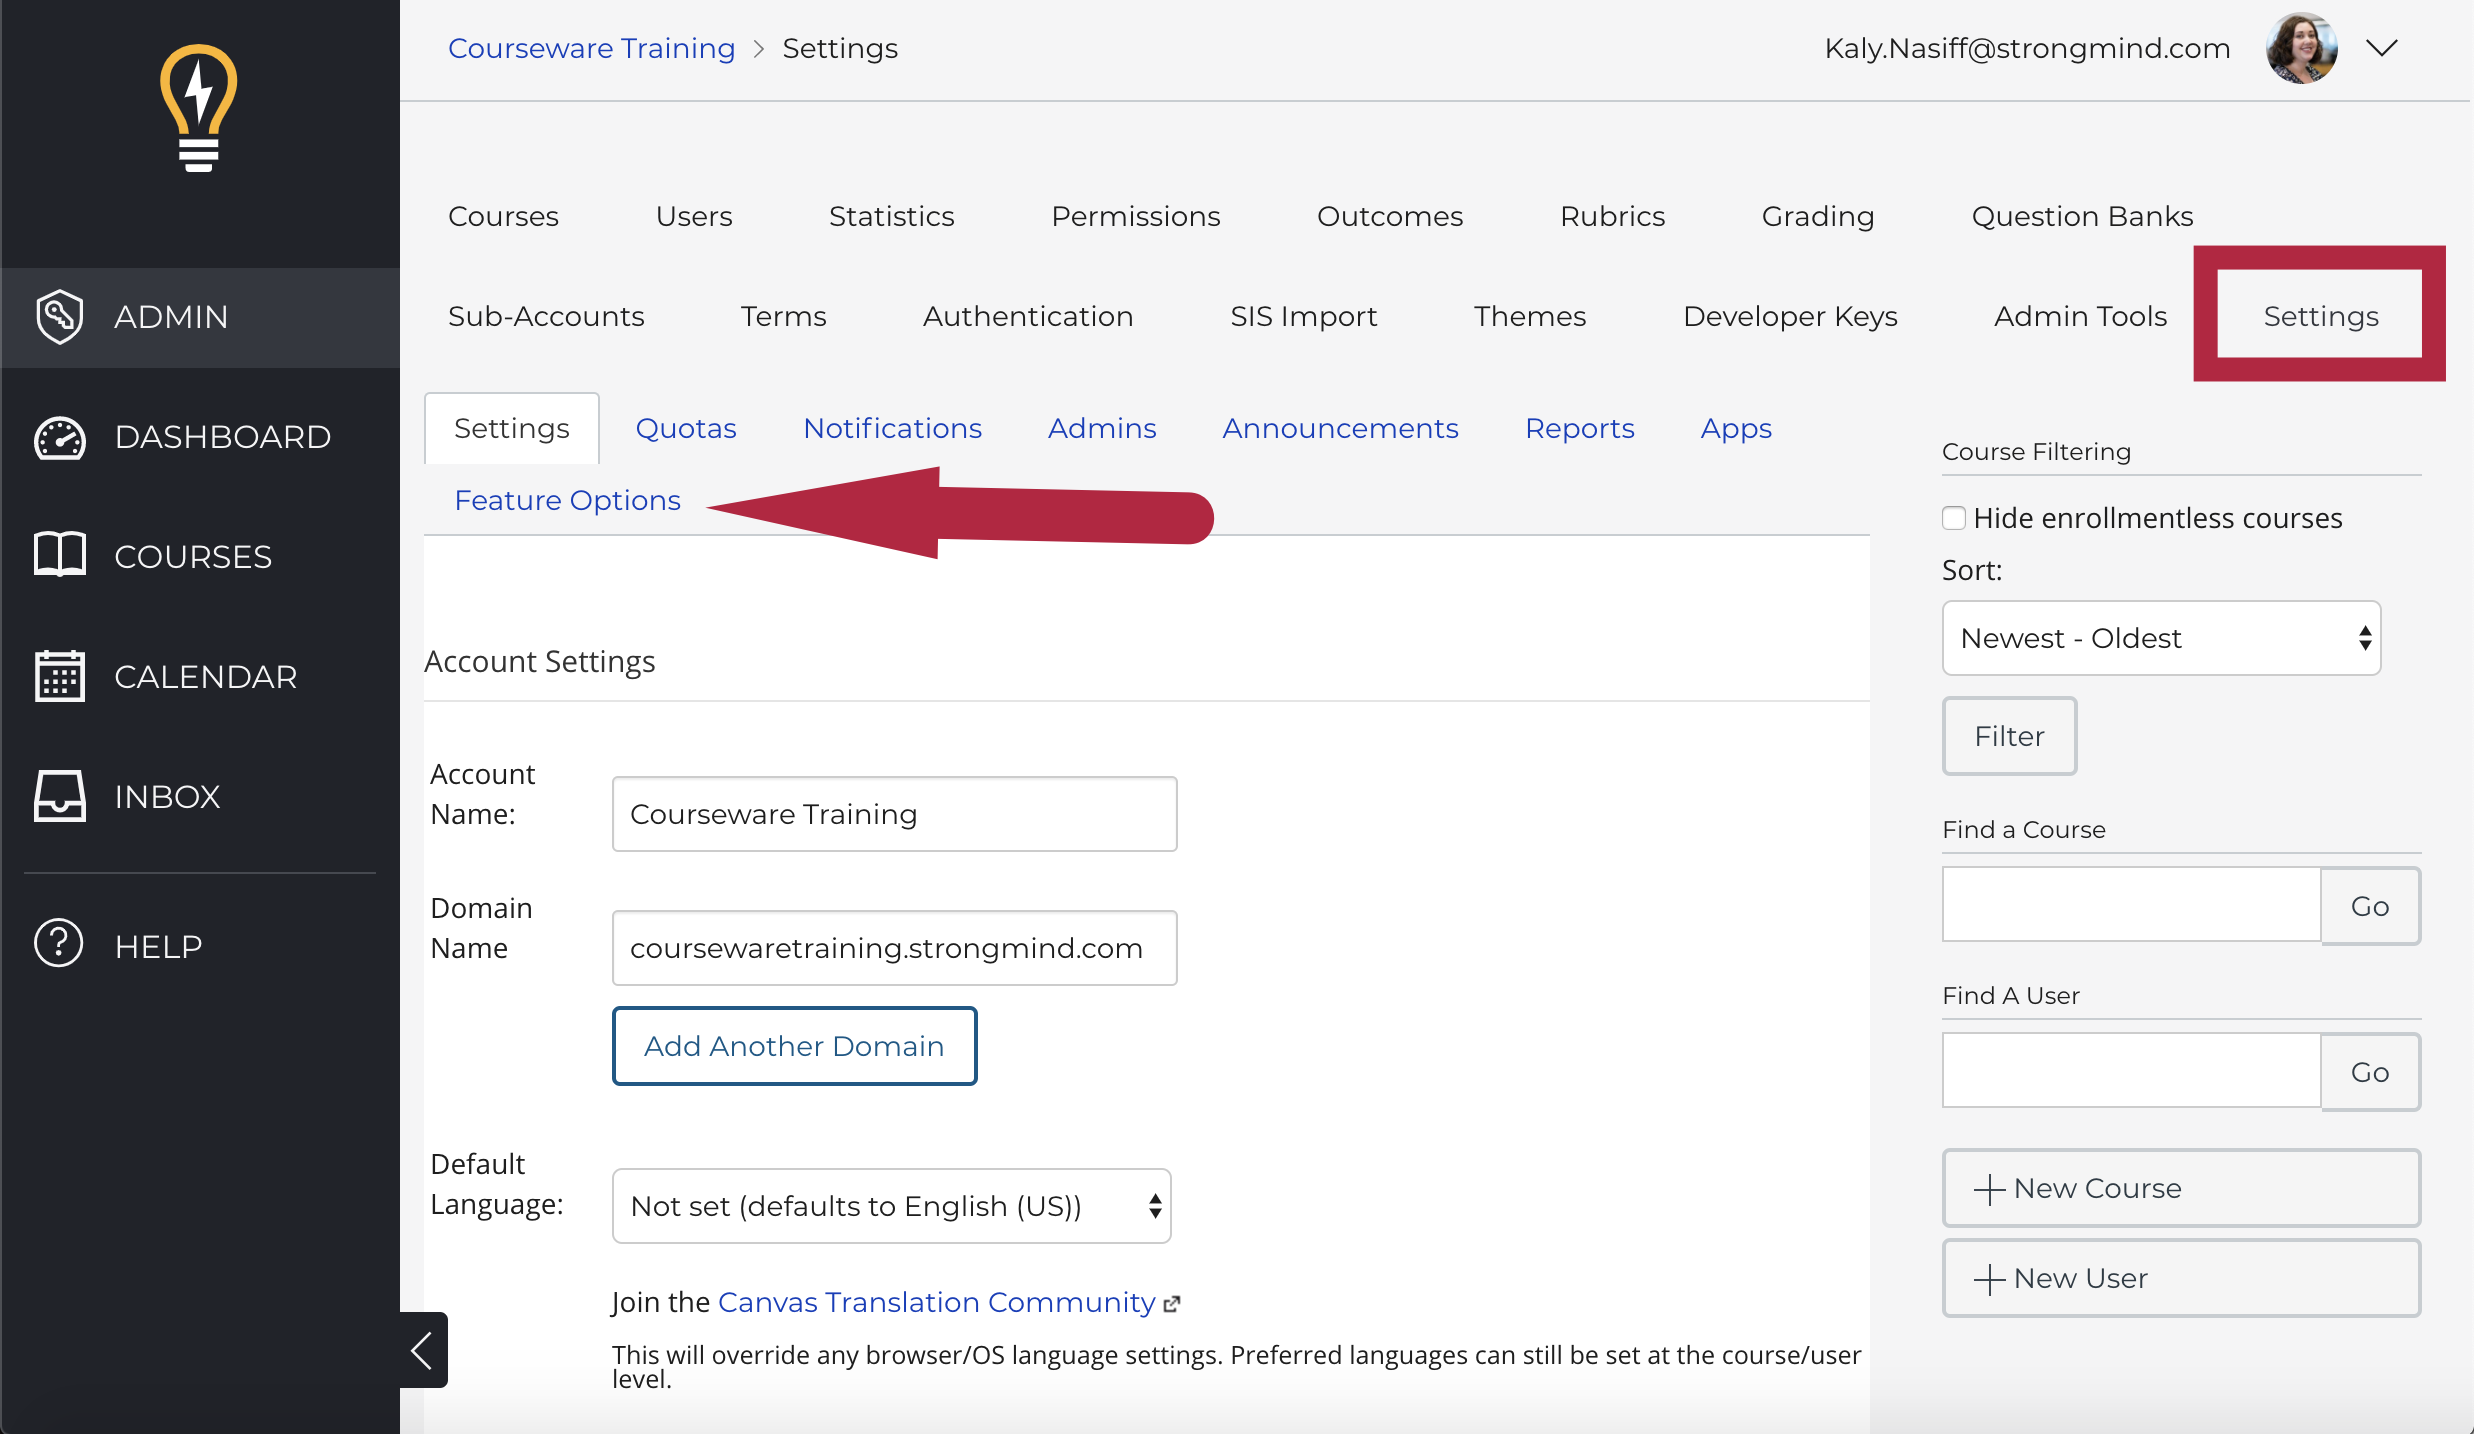This screenshot has width=2474, height=1434.
Task: Open Developer Keys in the account navigation
Action: coord(1790,316)
